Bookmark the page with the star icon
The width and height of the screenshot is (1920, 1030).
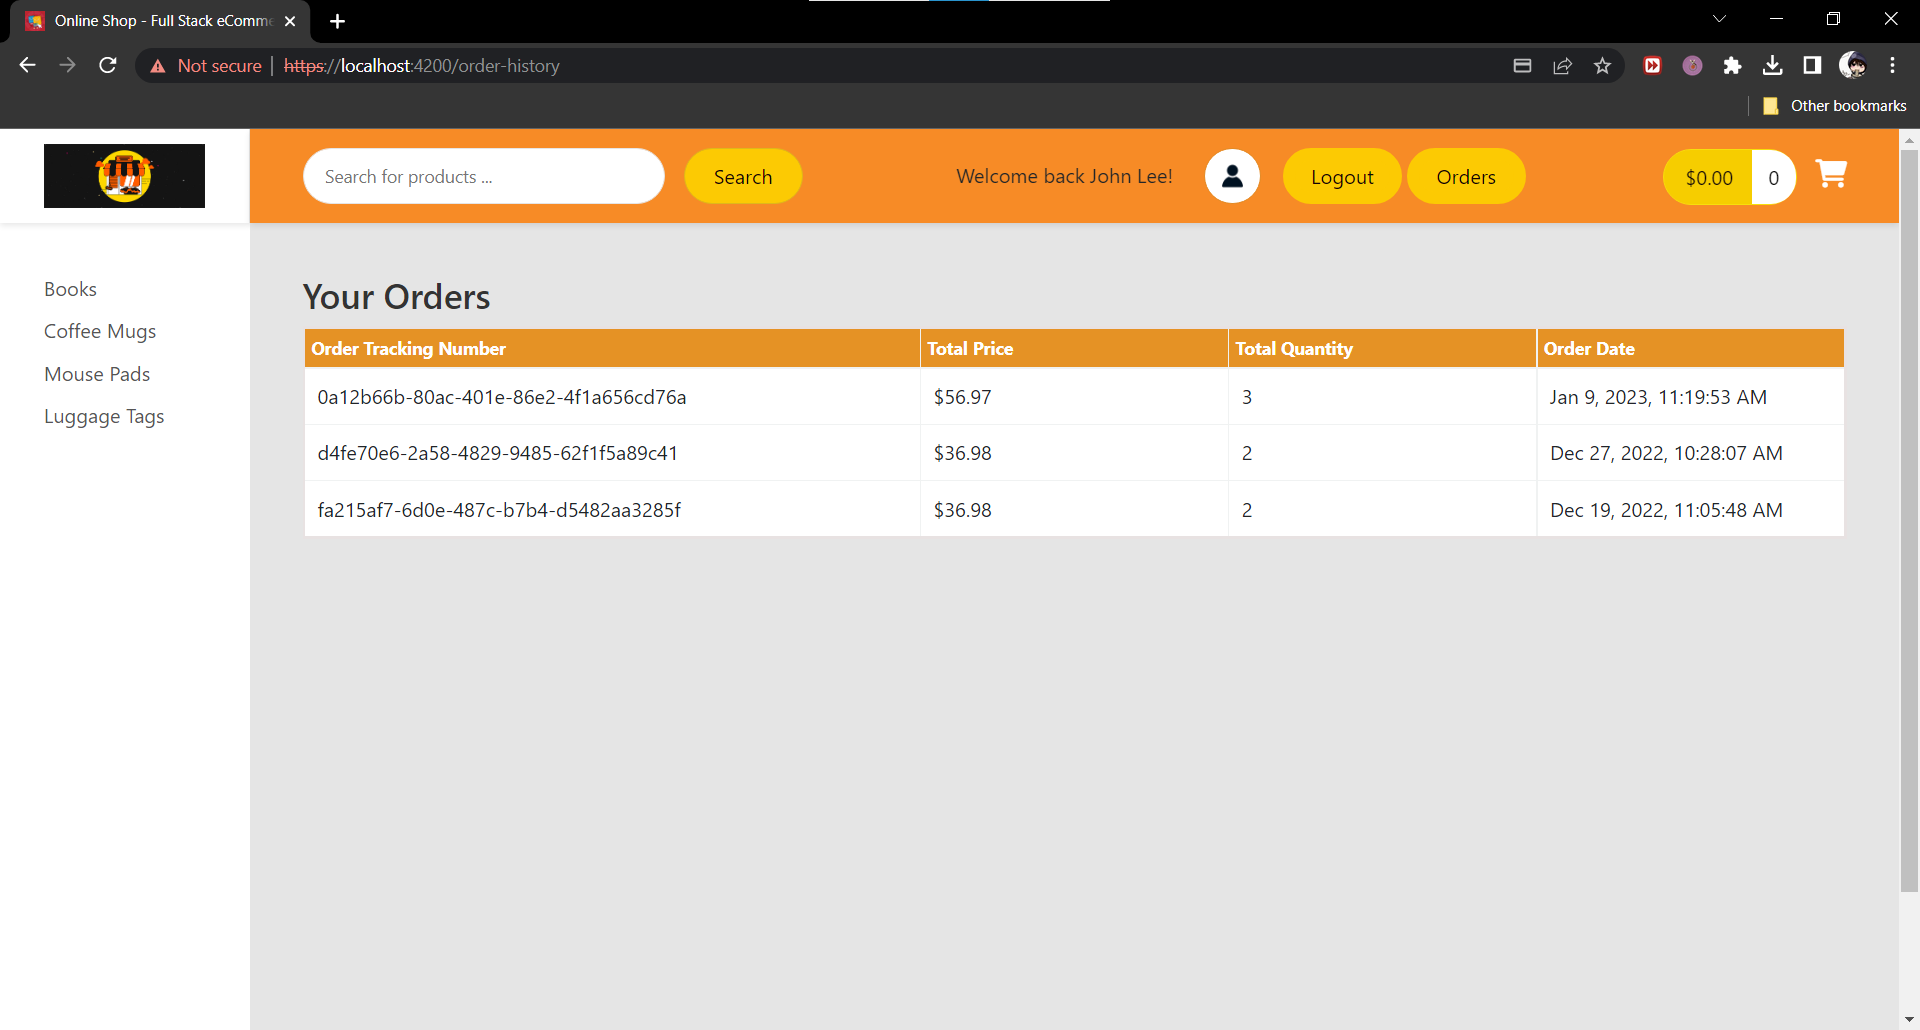pyautogui.click(x=1603, y=65)
